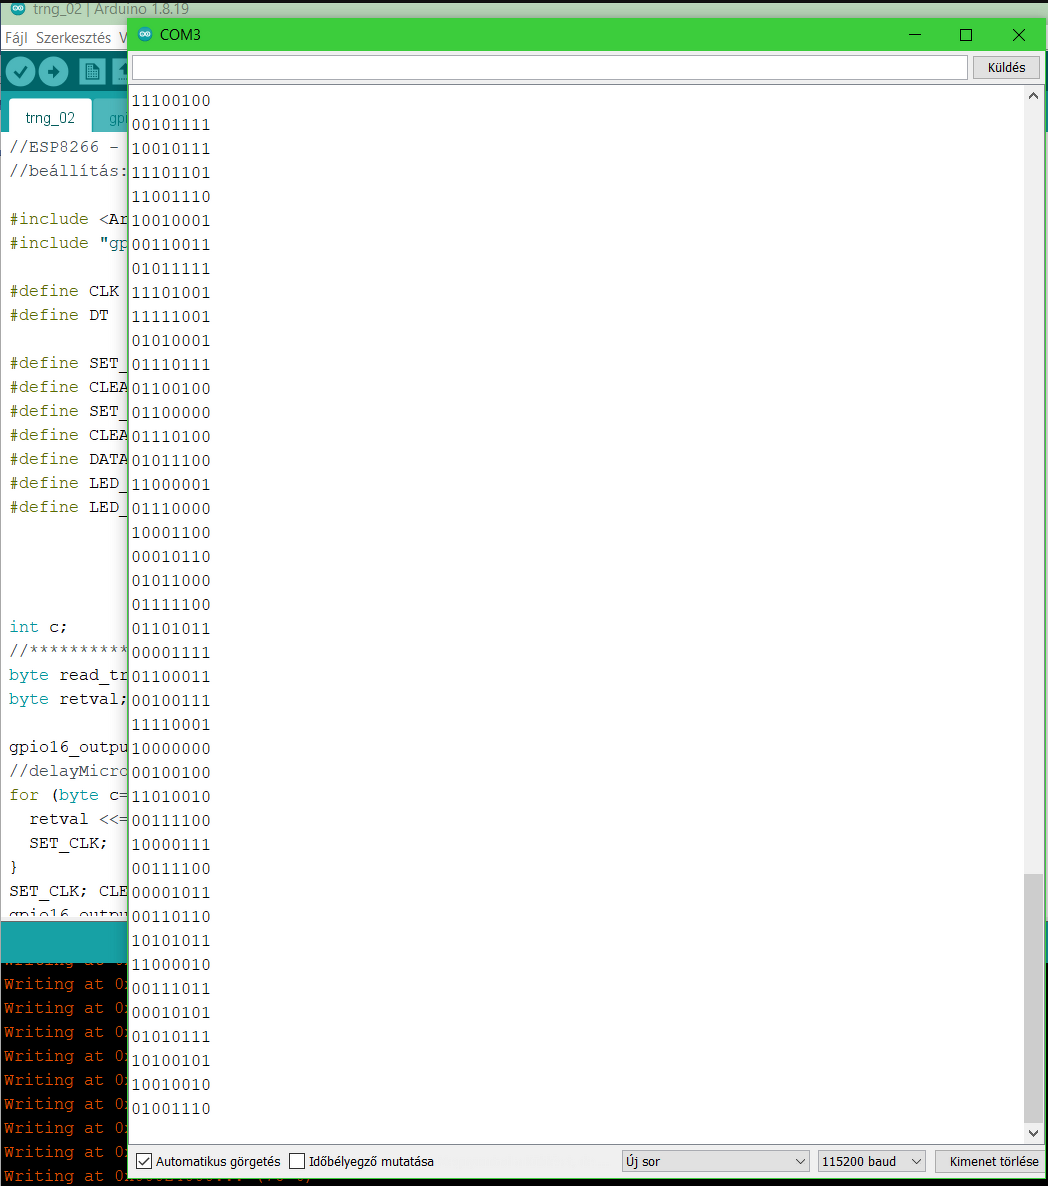Click the Arduino logo in the trng_02 title bar
1048x1186 pixels.
pos(18,8)
